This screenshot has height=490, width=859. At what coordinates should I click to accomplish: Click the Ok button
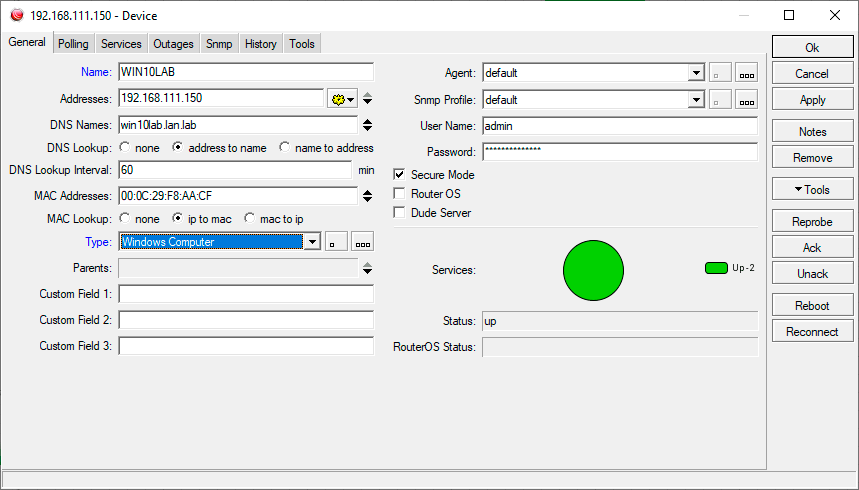pyautogui.click(x=812, y=48)
